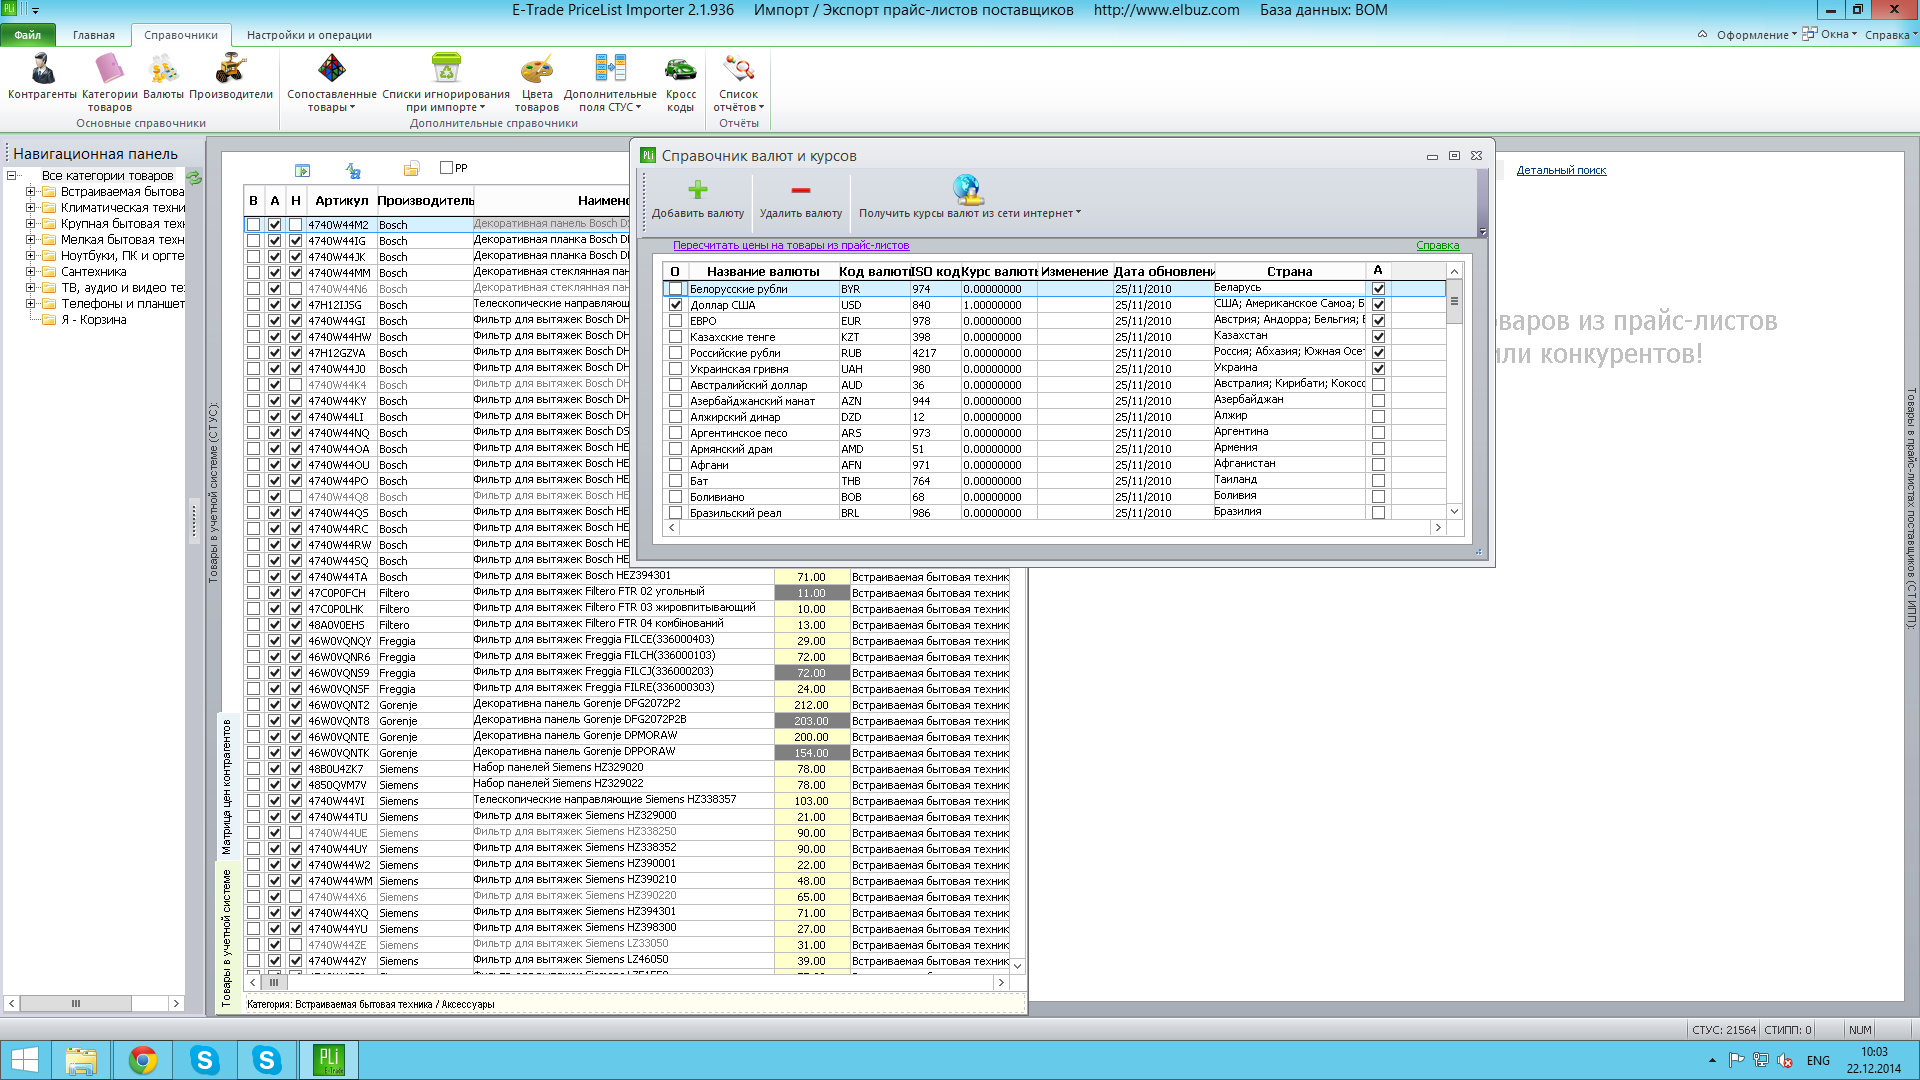Click the product grid horizontal scrollbar thumb
Screen dimensions: 1920x1080
(x=274, y=983)
